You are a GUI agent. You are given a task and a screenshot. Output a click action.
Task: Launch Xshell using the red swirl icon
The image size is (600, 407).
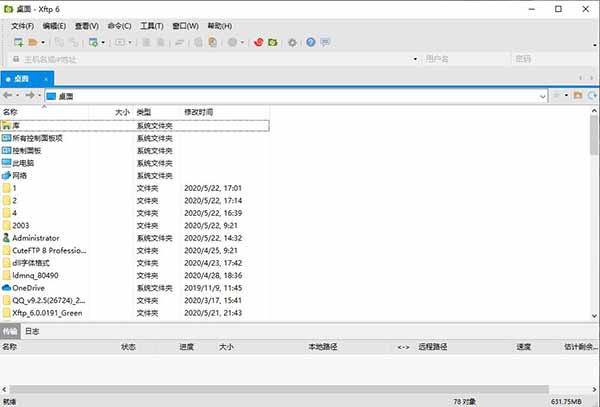point(259,42)
